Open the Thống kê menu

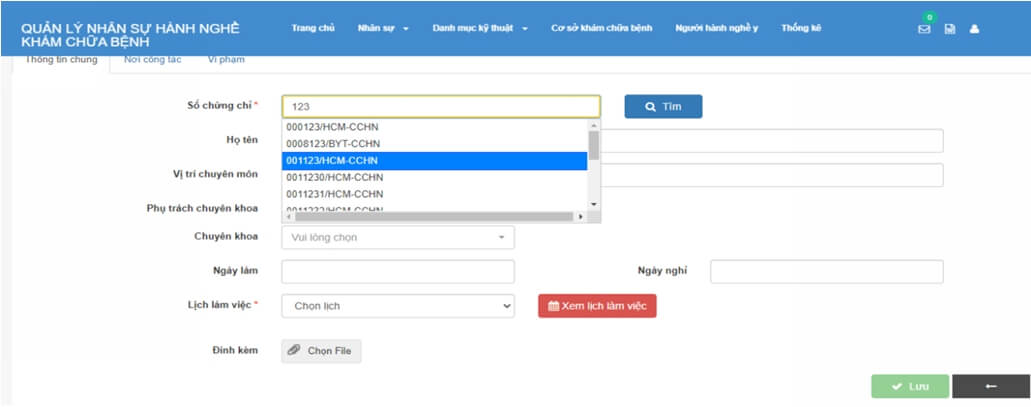coord(801,28)
